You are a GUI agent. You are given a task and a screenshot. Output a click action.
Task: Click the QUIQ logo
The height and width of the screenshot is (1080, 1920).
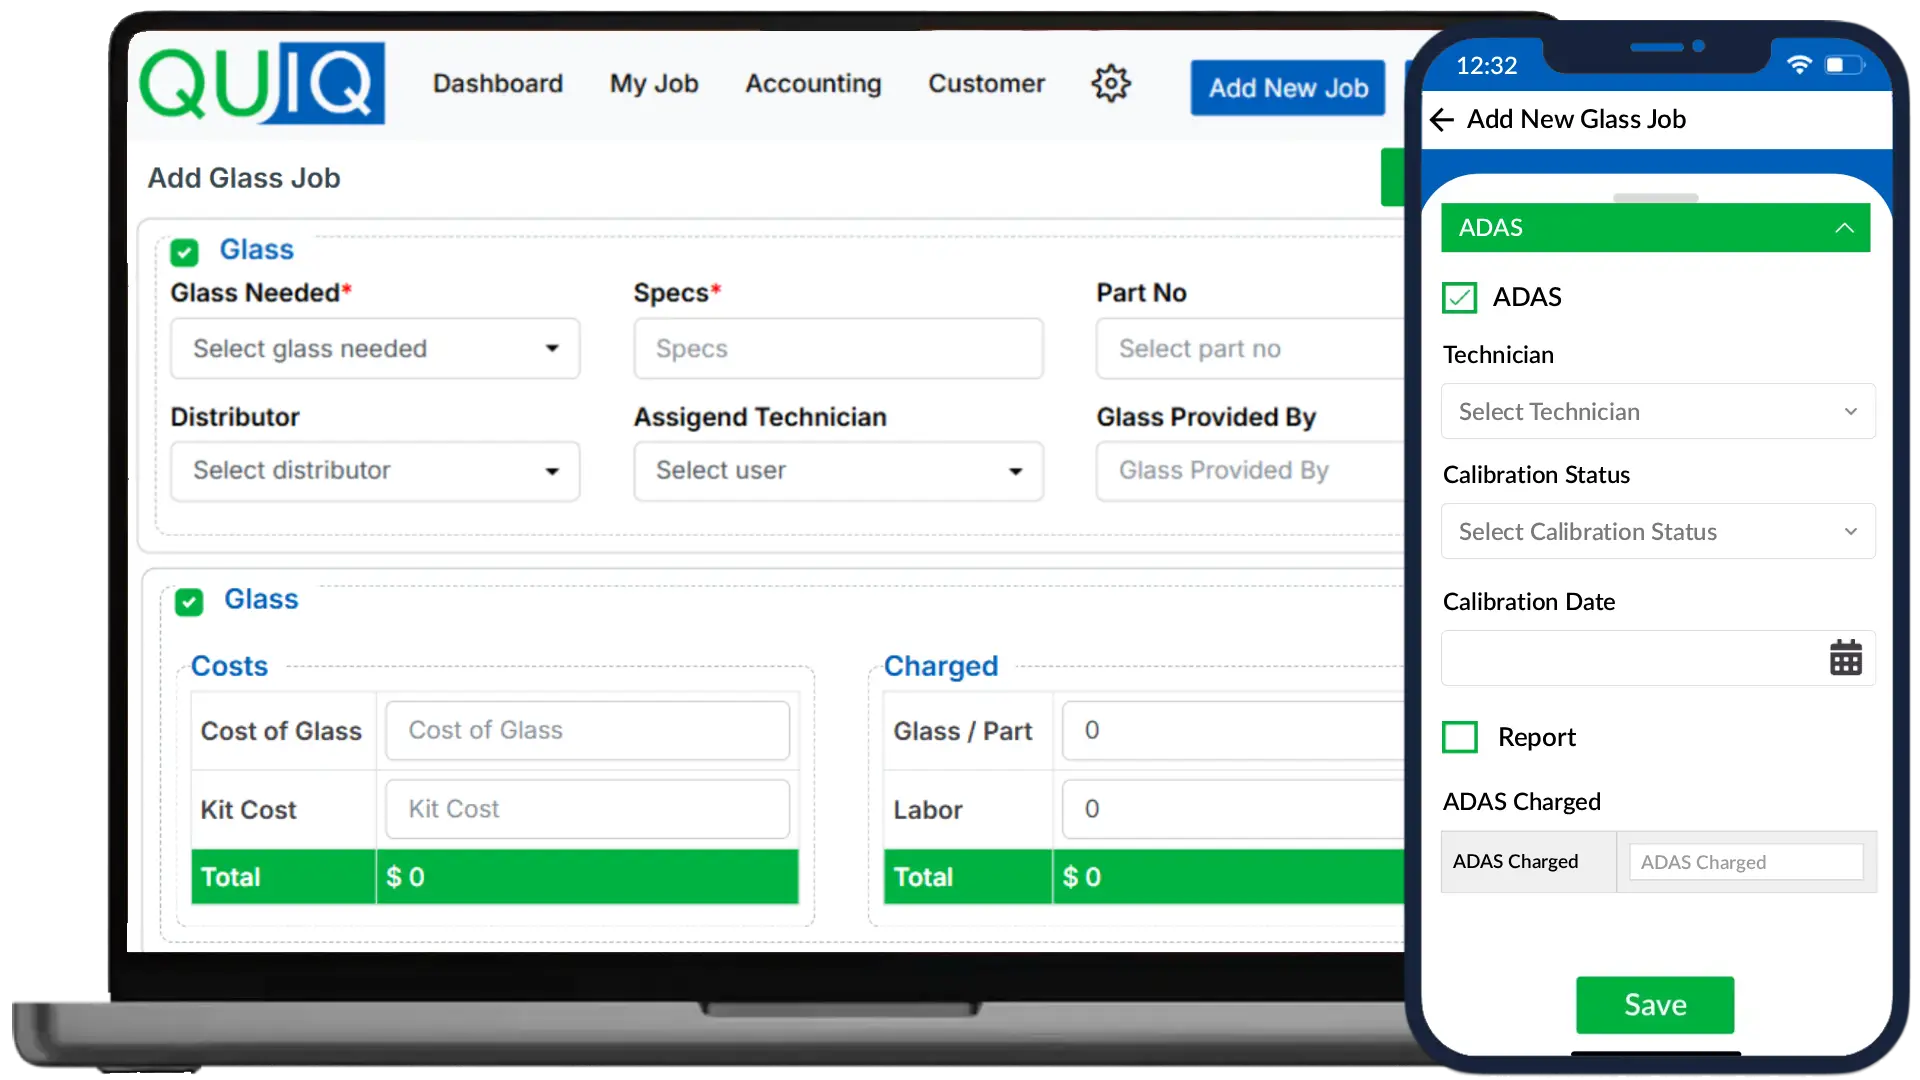(262, 83)
